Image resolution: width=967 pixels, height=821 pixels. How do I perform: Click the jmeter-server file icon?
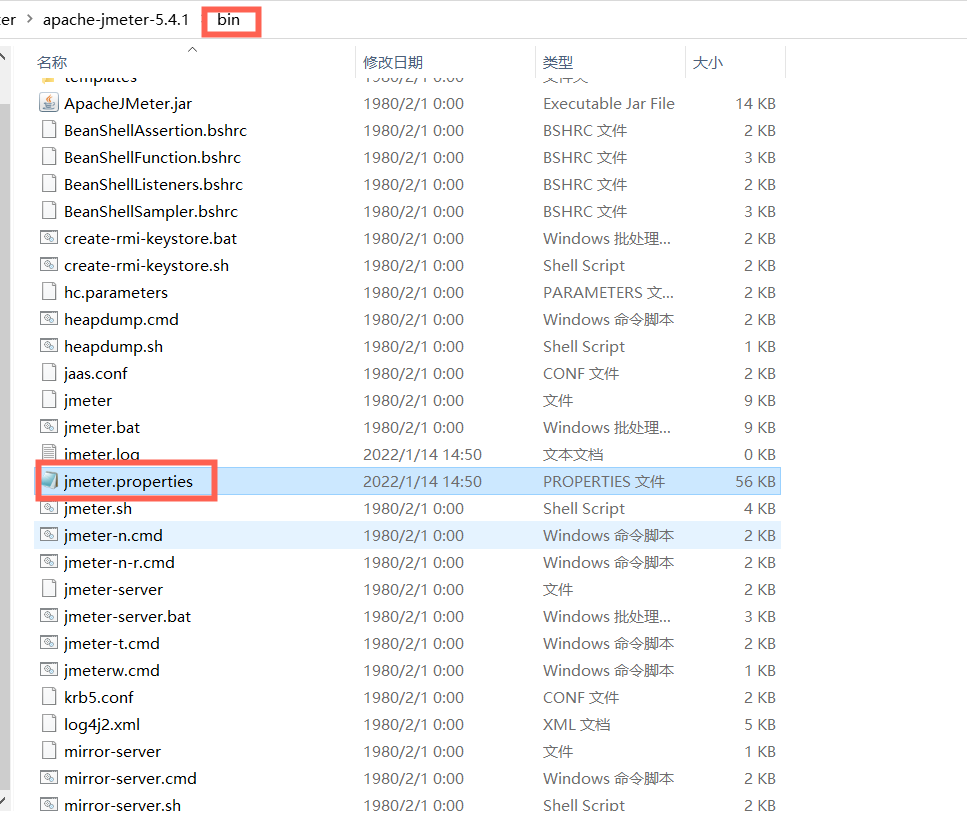pos(49,589)
